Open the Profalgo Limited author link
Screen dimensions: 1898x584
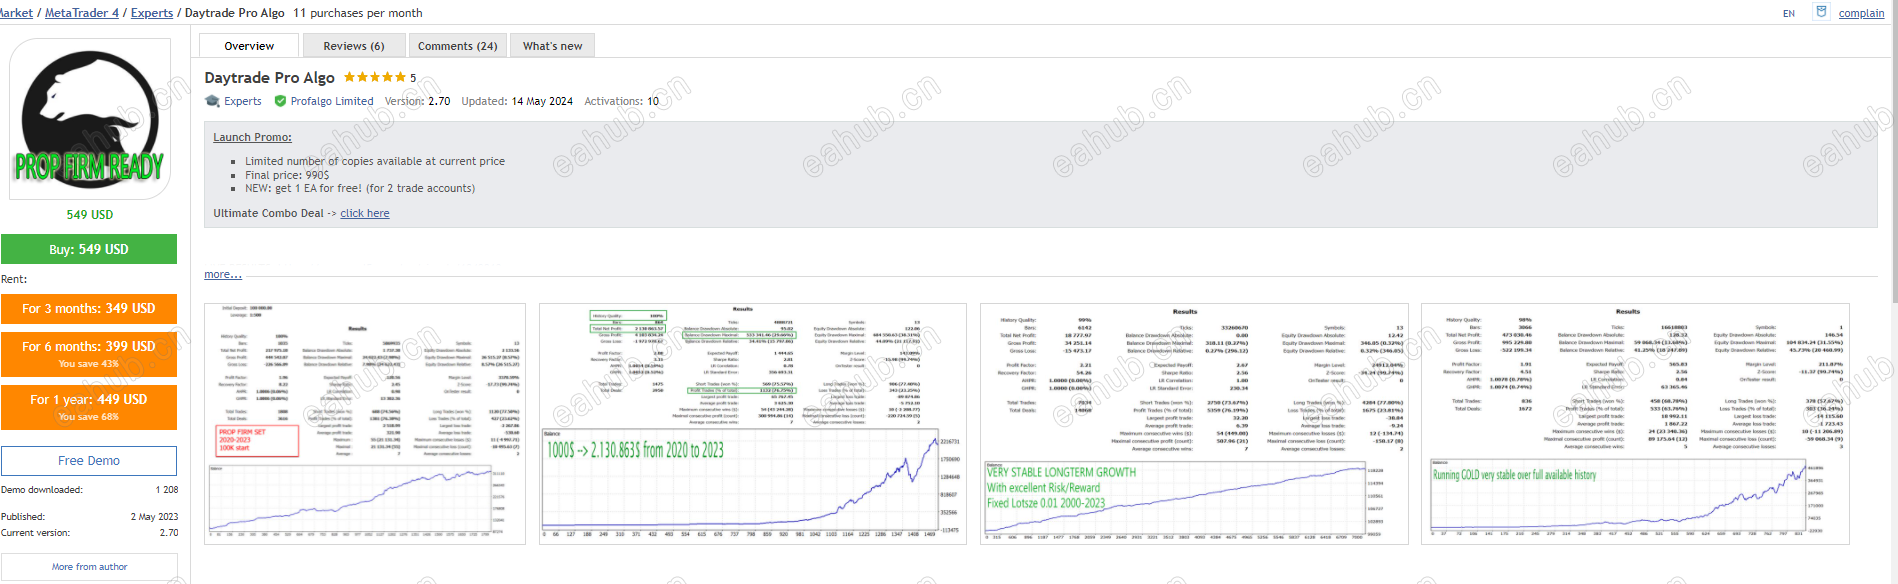click(x=332, y=101)
